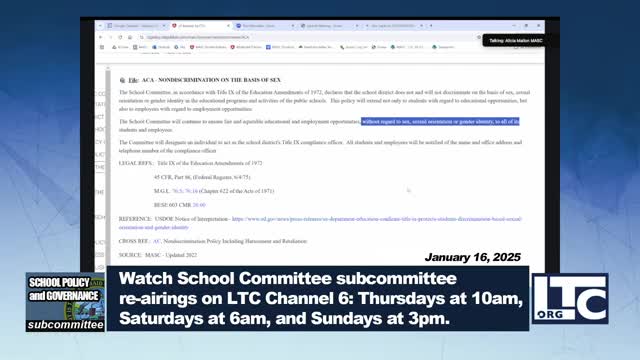Image resolution: width=640 pixels, height=360 pixels.
Task: Switch to the third browser tab
Action: (264, 26)
